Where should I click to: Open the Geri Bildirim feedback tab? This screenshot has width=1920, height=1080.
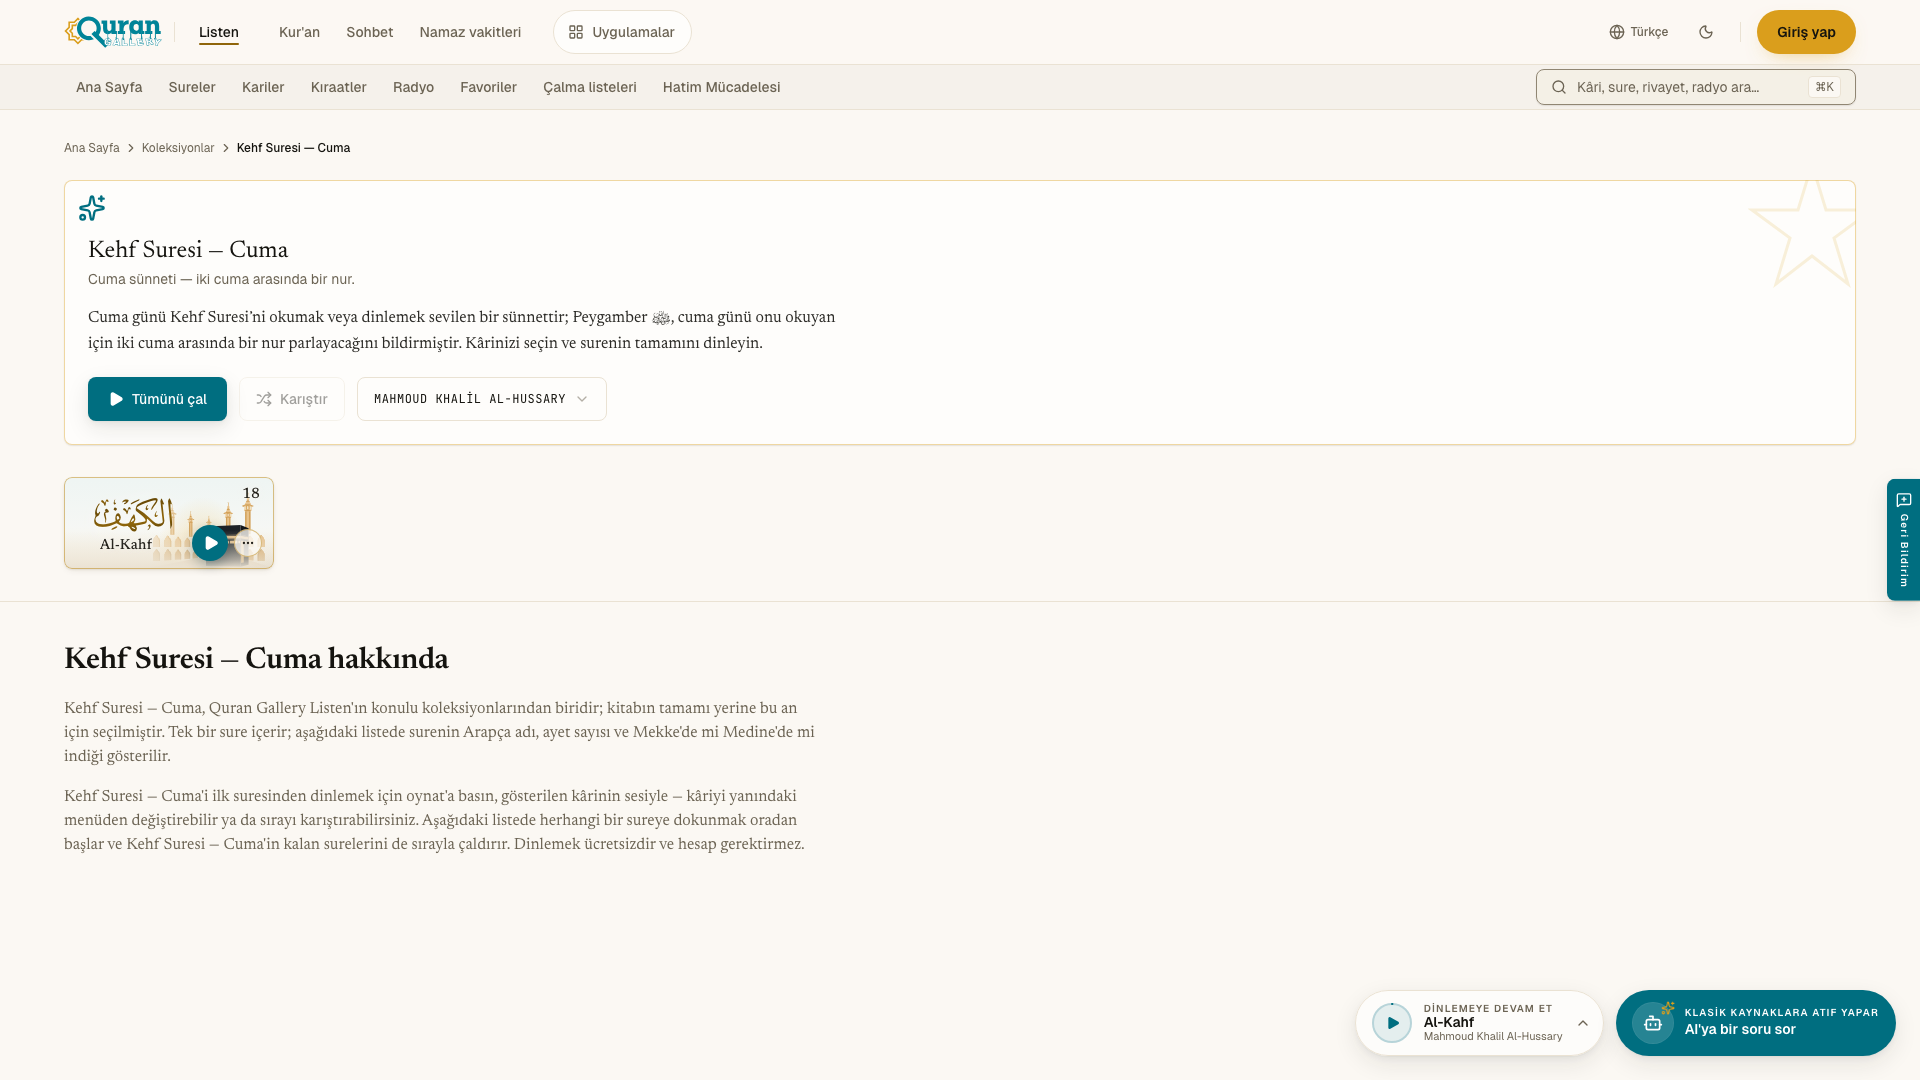click(x=1903, y=540)
